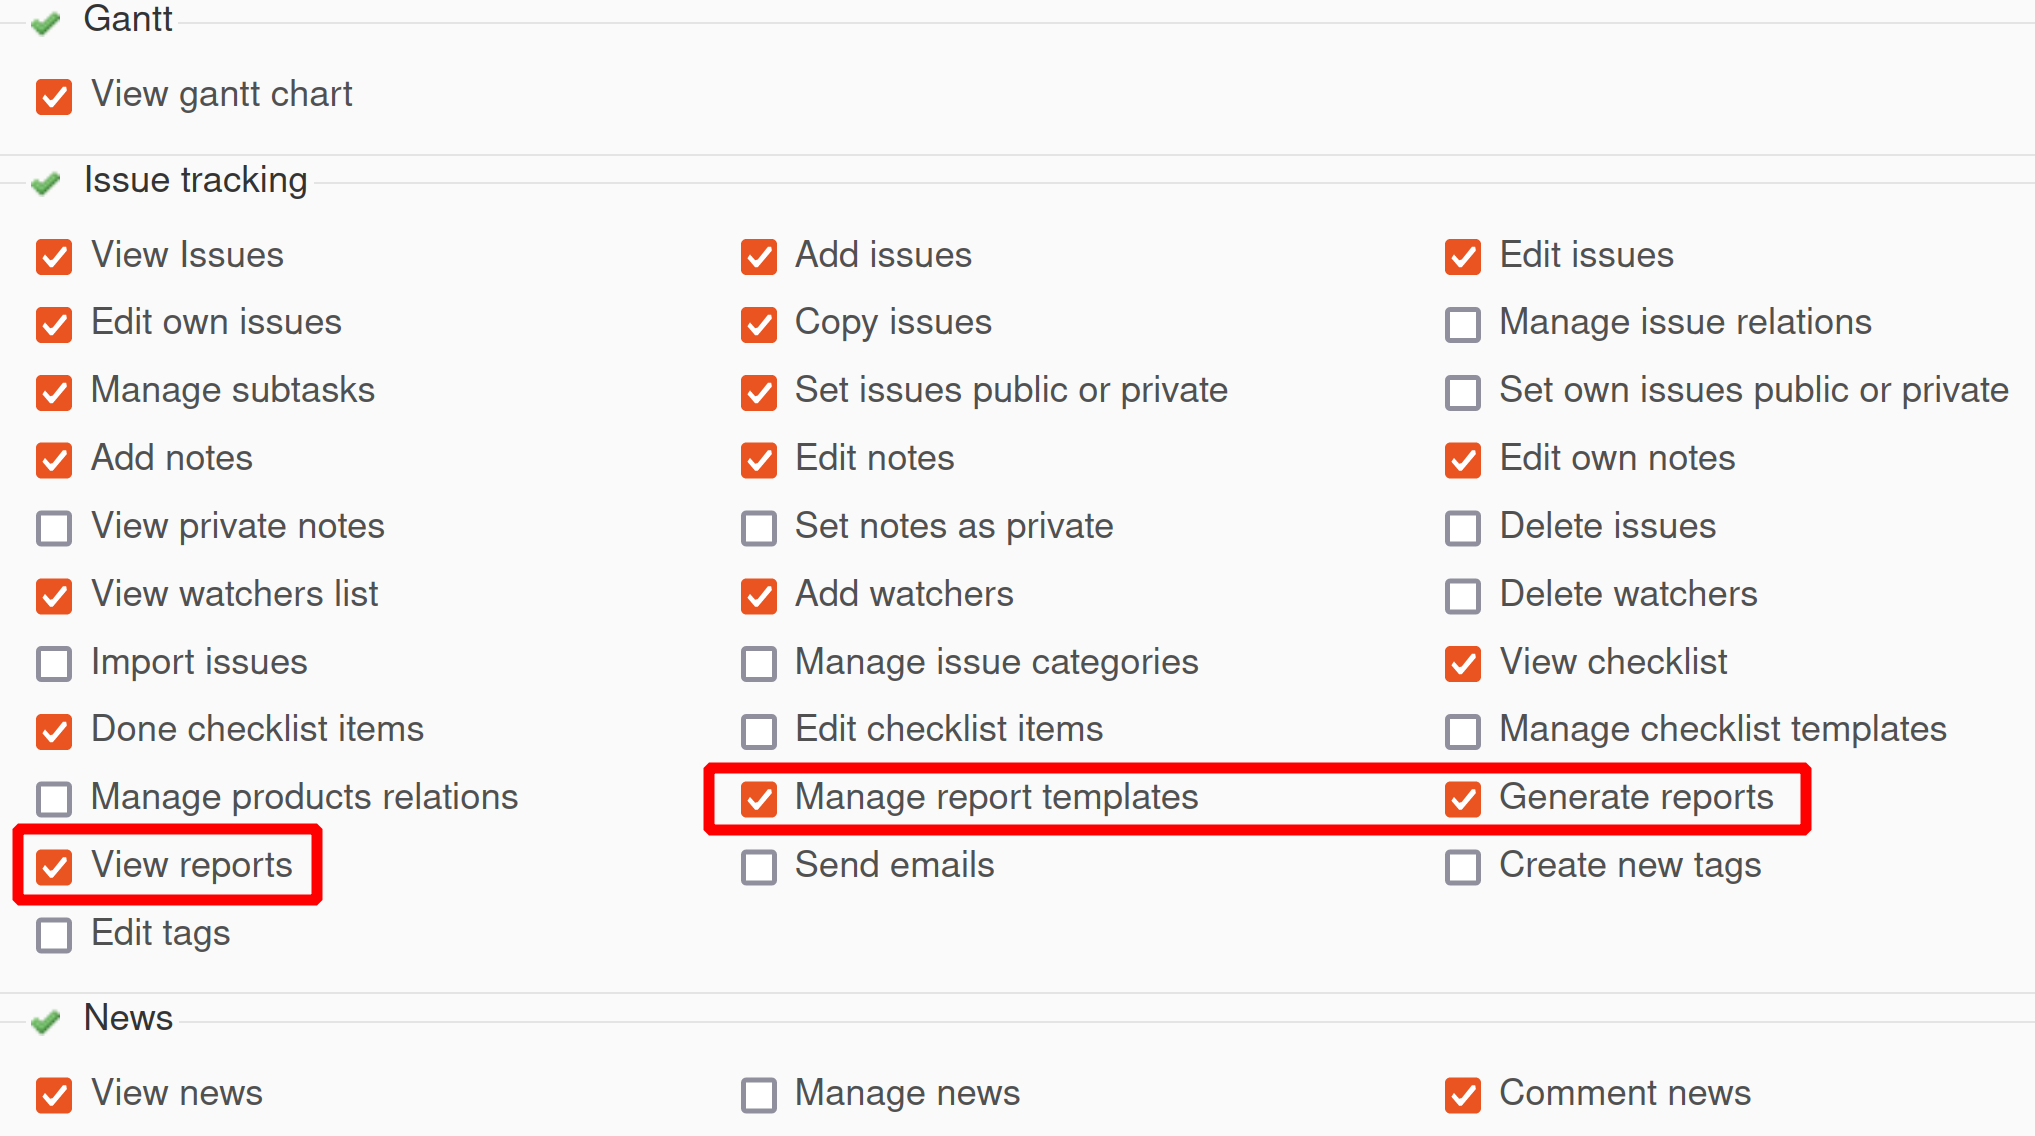Image resolution: width=2035 pixels, height=1136 pixels.
Task: Enable View private notes
Action: pos(53,528)
